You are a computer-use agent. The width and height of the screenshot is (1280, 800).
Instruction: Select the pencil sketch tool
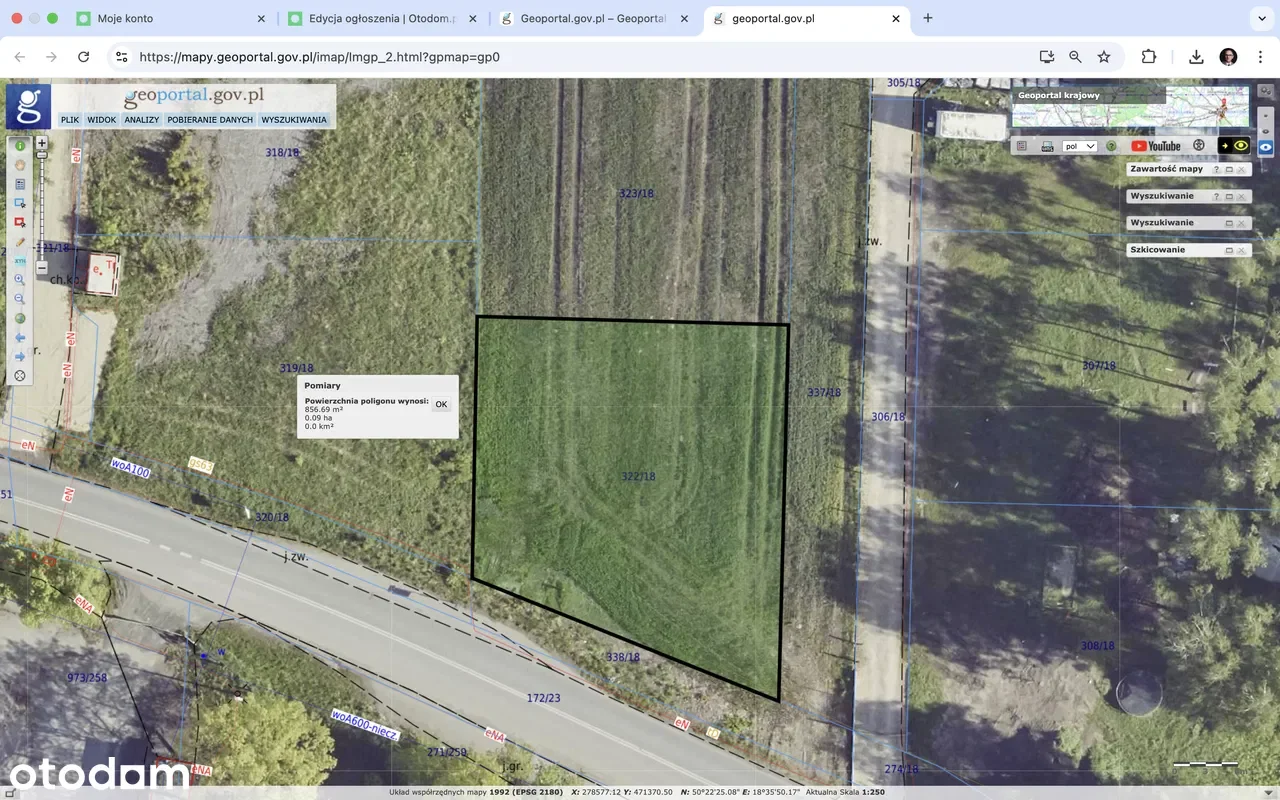point(20,242)
